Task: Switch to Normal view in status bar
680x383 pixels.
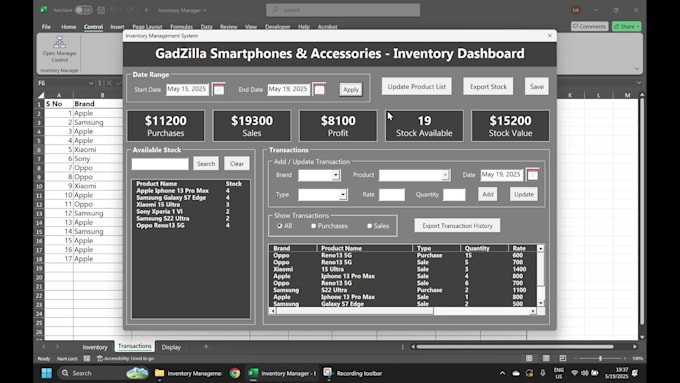Action: pyautogui.click(x=529, y=358)
